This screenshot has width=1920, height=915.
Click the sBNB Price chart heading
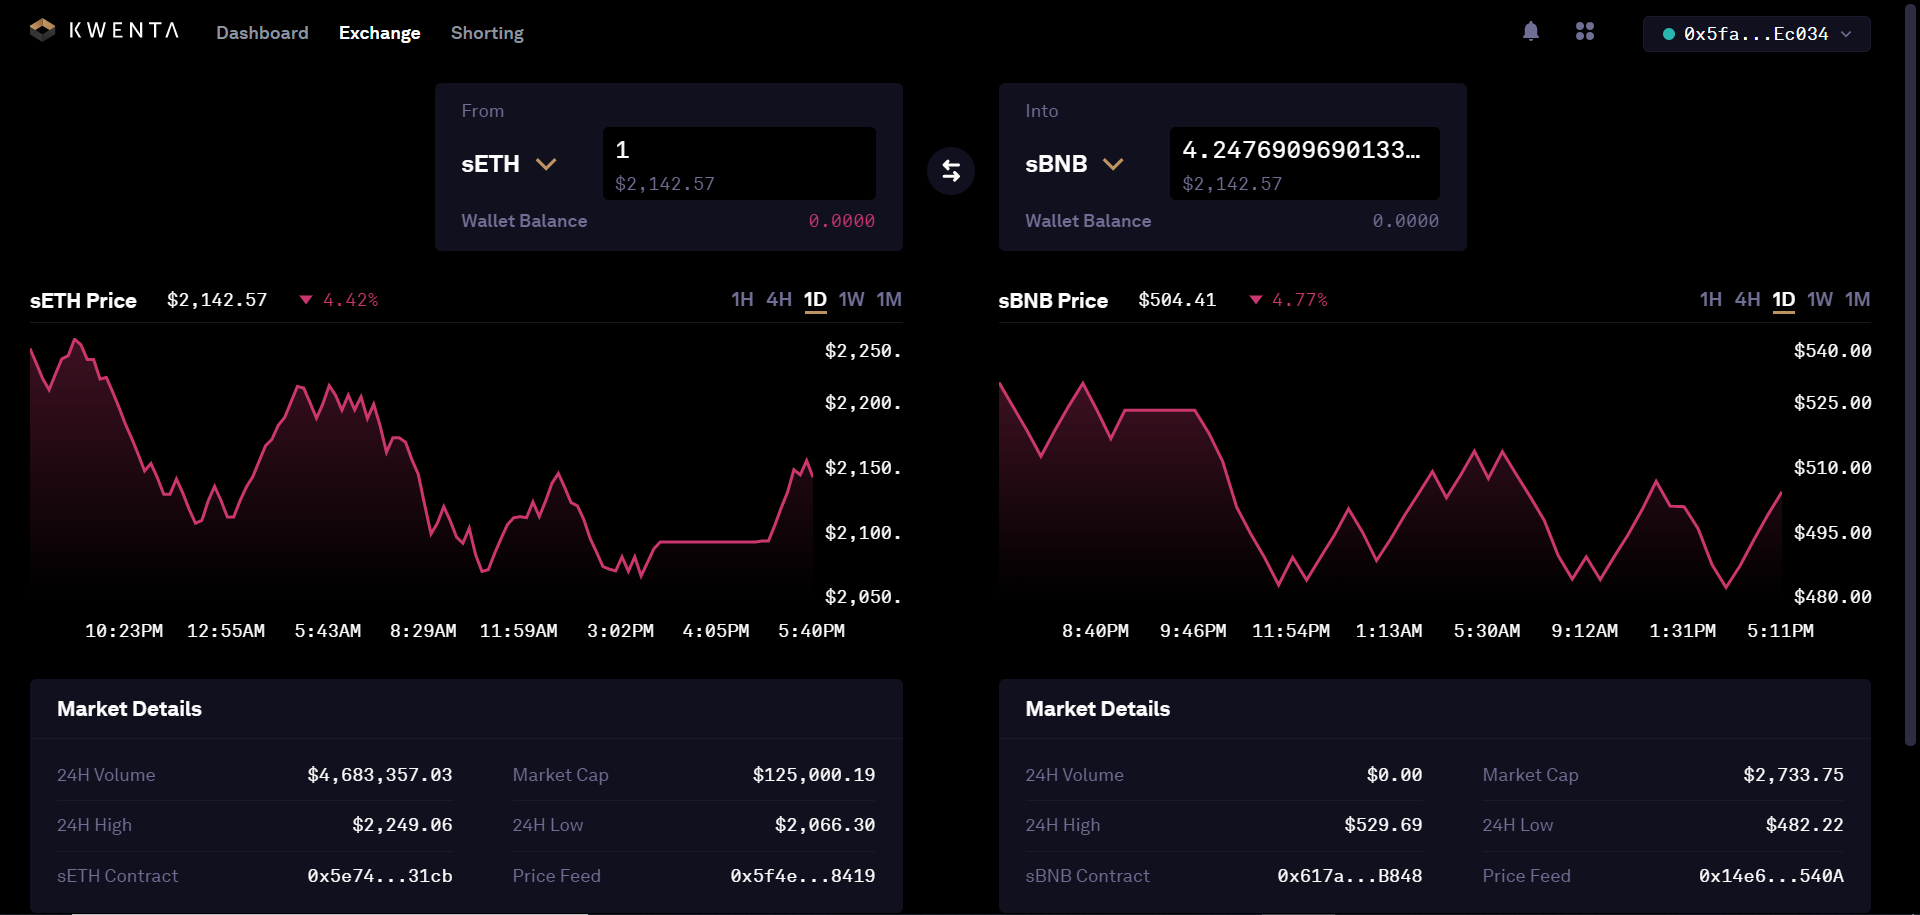tap(1053, 301)
